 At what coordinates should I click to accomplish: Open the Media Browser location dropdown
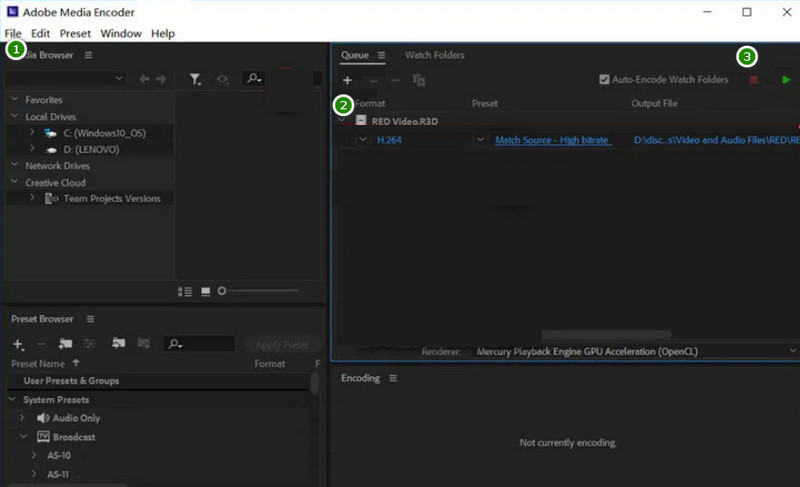[64, 79]
